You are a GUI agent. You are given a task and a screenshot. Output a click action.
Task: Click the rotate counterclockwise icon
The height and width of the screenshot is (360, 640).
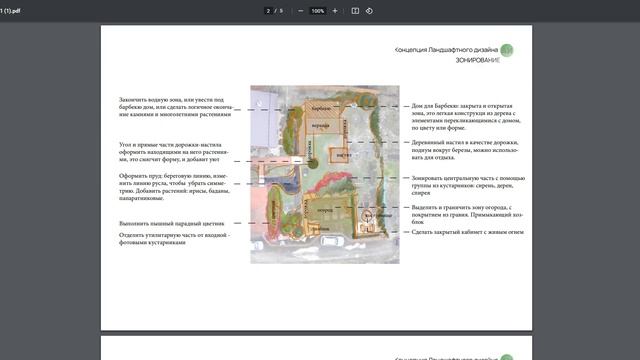[369, 11]
